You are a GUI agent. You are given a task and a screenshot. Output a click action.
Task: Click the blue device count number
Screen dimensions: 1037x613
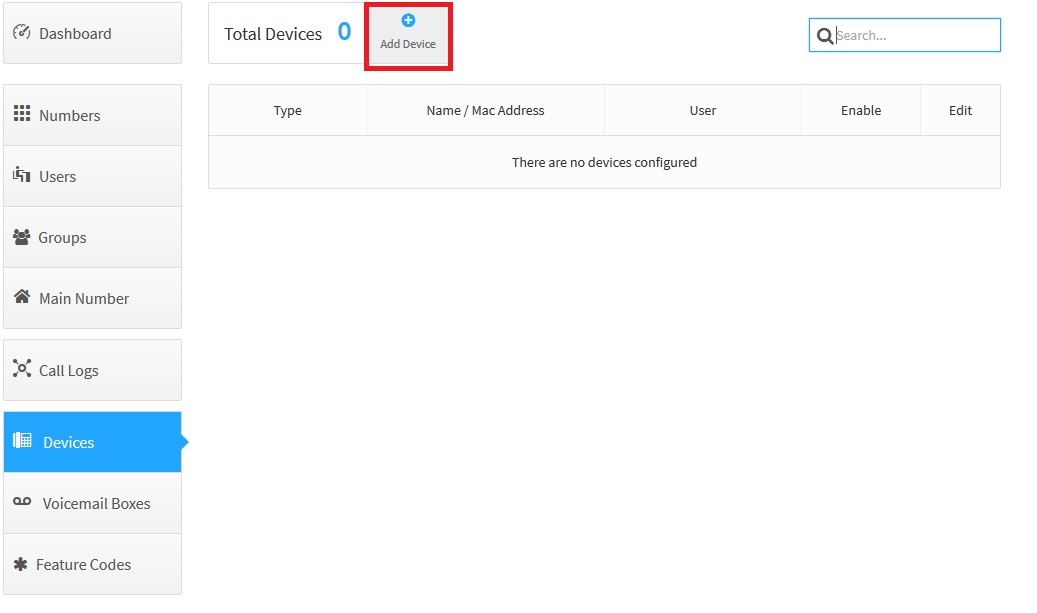pos(344,32)
